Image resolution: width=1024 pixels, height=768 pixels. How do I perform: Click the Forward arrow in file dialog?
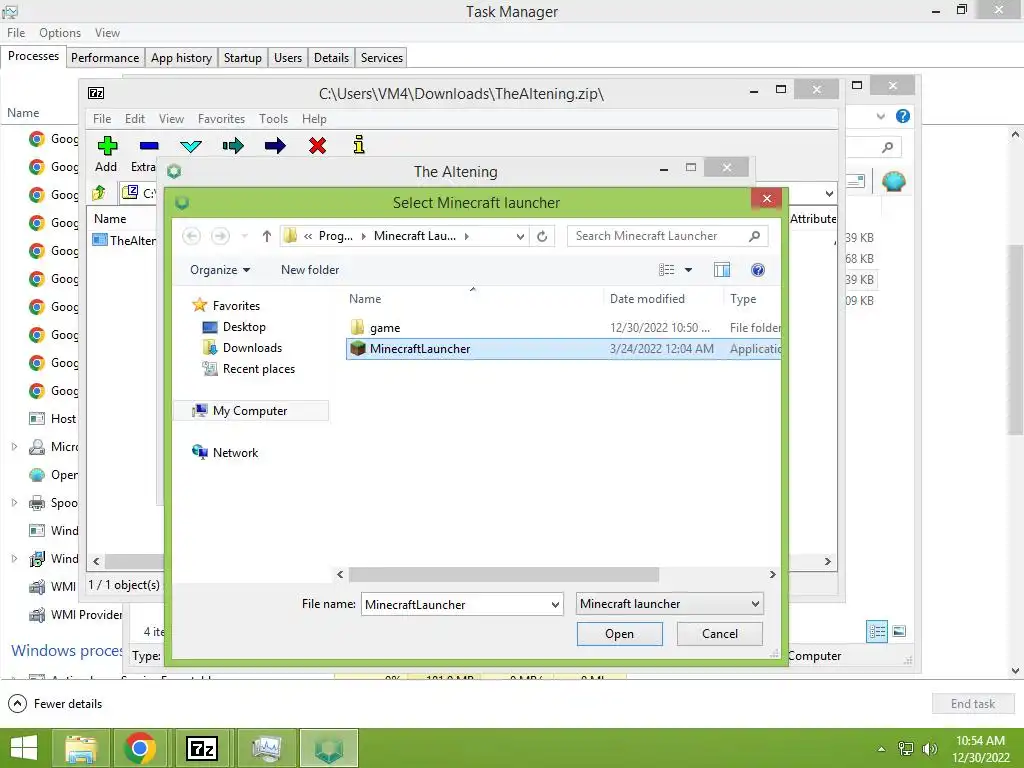[x=220, y=236]
